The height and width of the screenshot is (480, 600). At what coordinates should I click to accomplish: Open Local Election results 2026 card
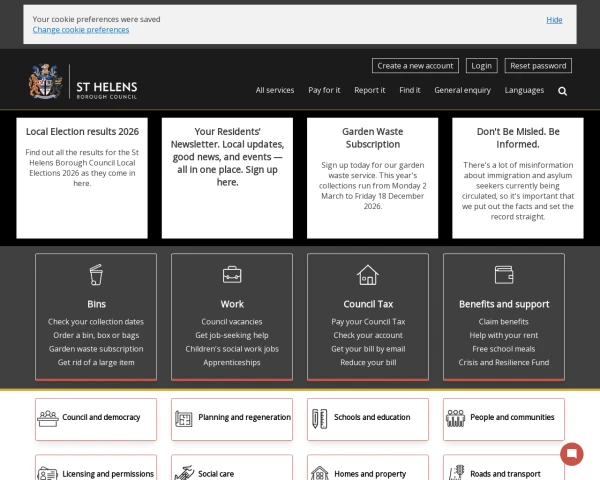click(x=82, y=178)
